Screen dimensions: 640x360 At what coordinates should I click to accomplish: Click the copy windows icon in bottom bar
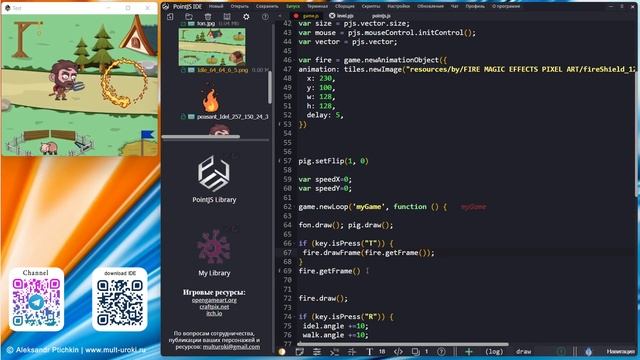point(416,351)
